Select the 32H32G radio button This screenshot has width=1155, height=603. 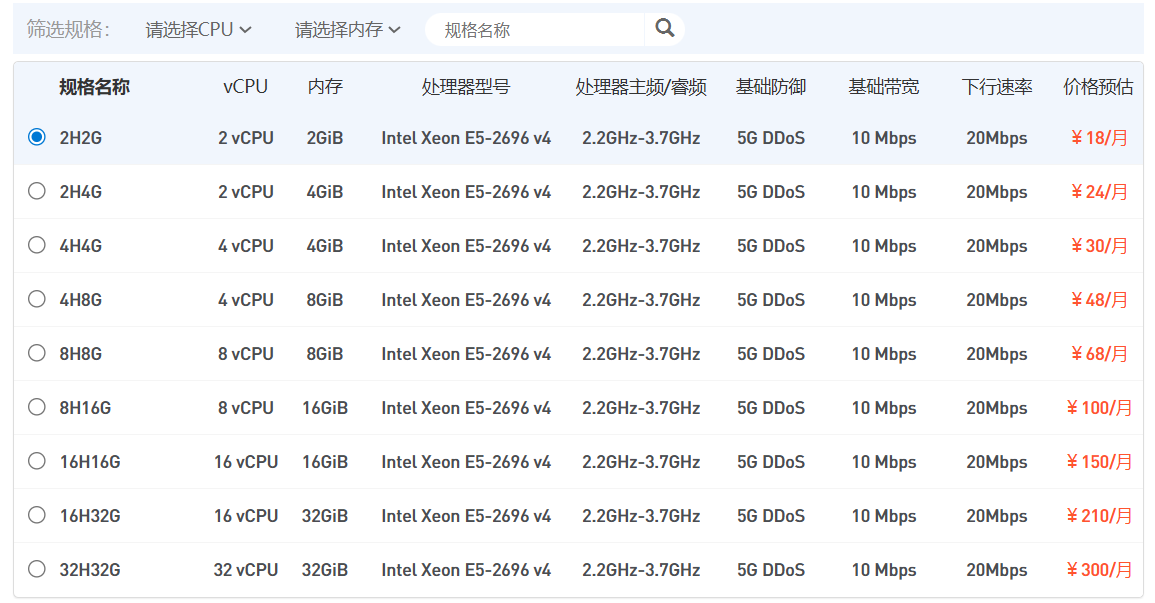(37, 569)
